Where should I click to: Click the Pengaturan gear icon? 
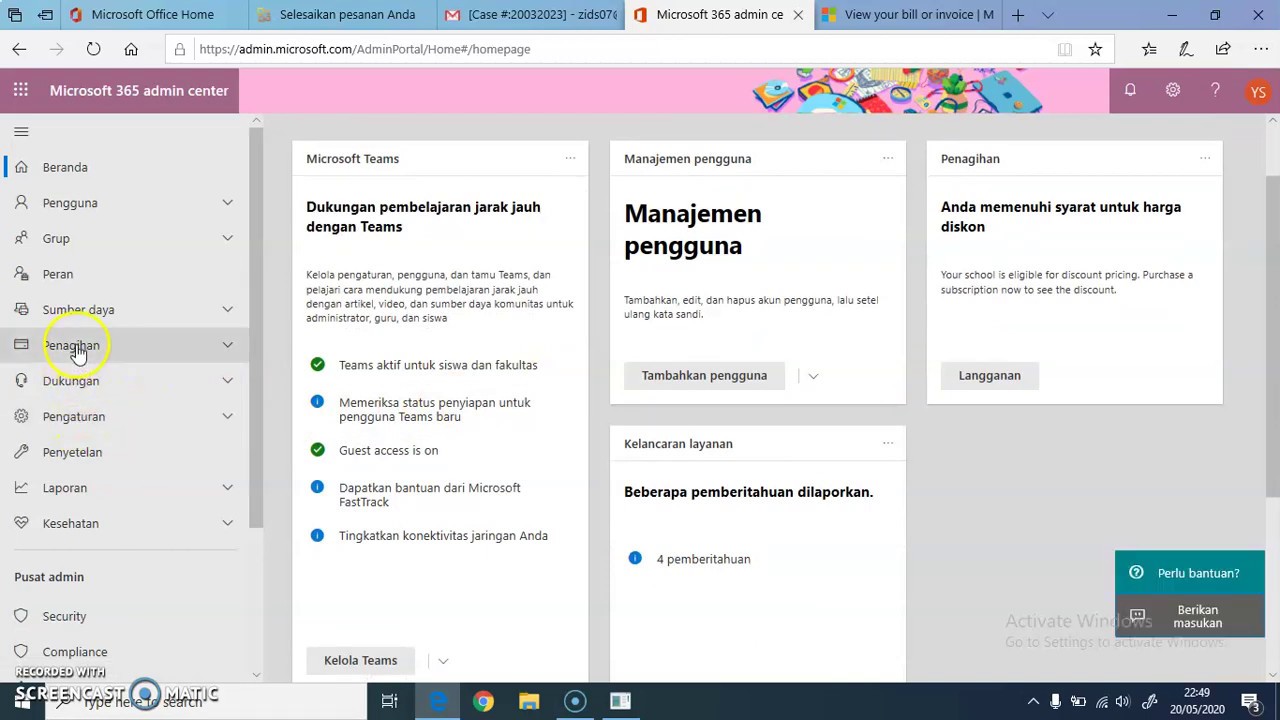click(x=21, y=416)
